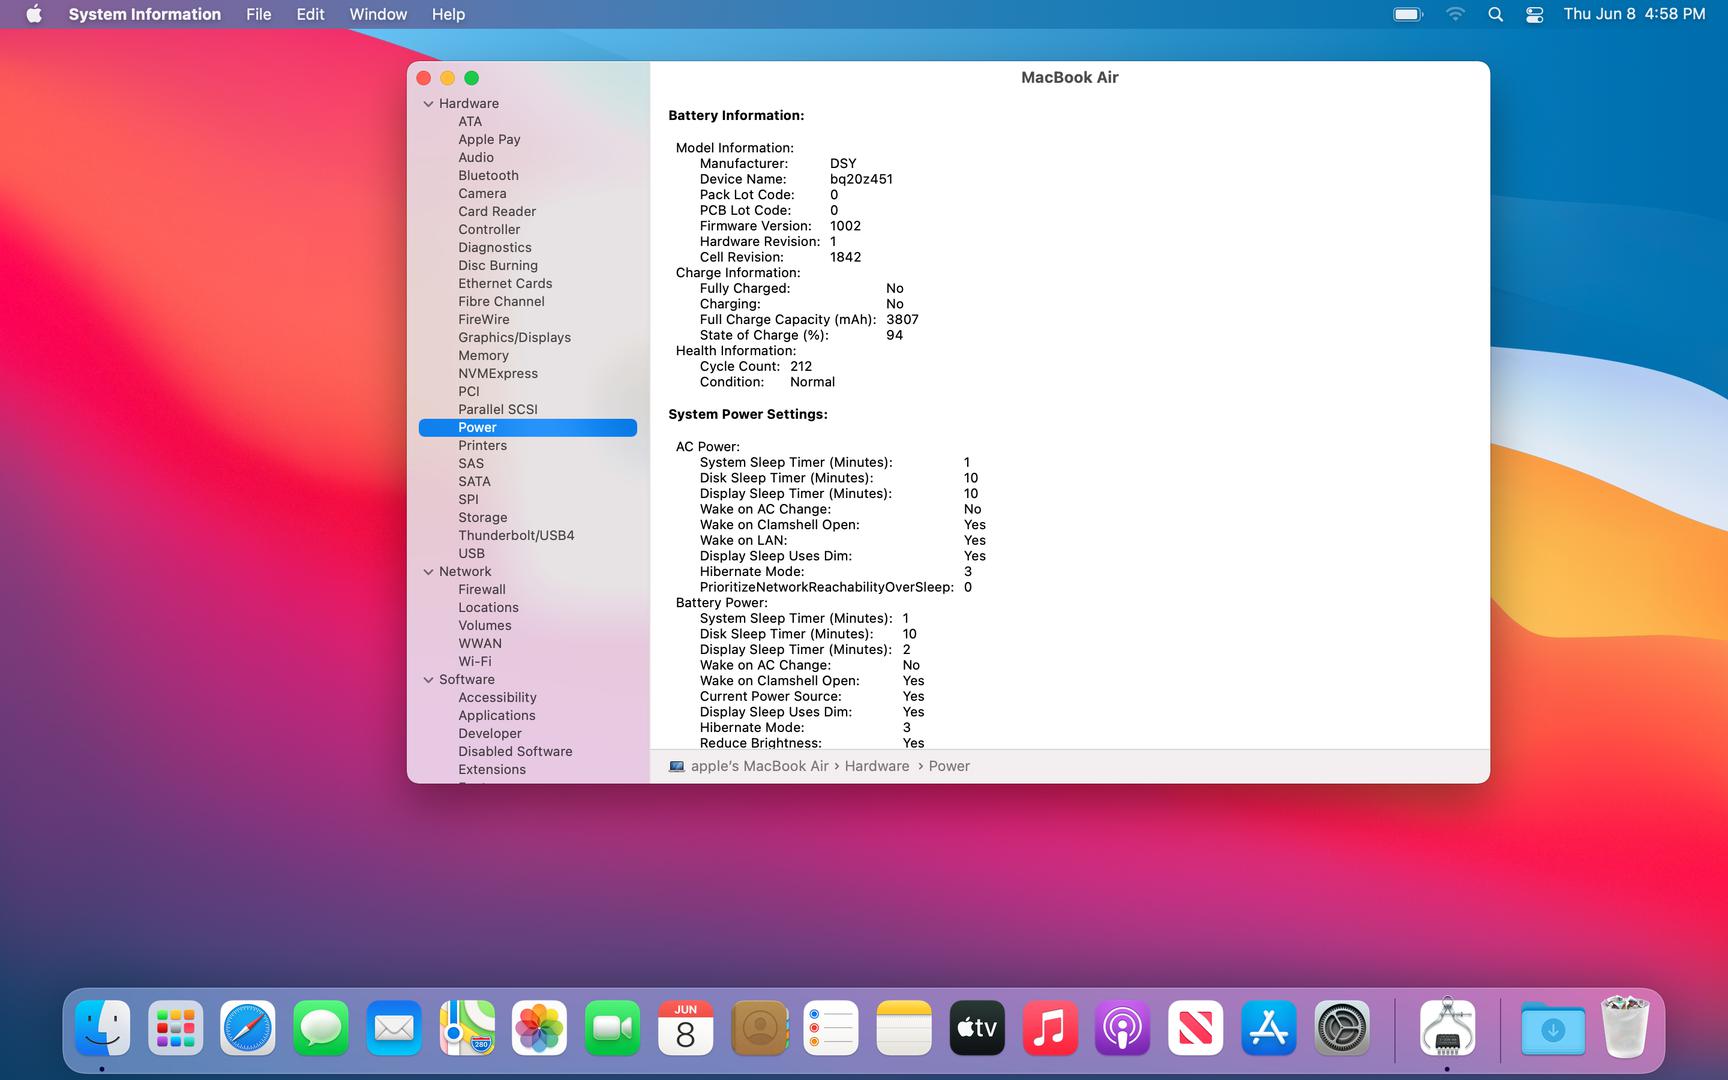Click battery status icon in menu bar
The width and height of the screenshot is (1728, 1080).
[1408, 14]
